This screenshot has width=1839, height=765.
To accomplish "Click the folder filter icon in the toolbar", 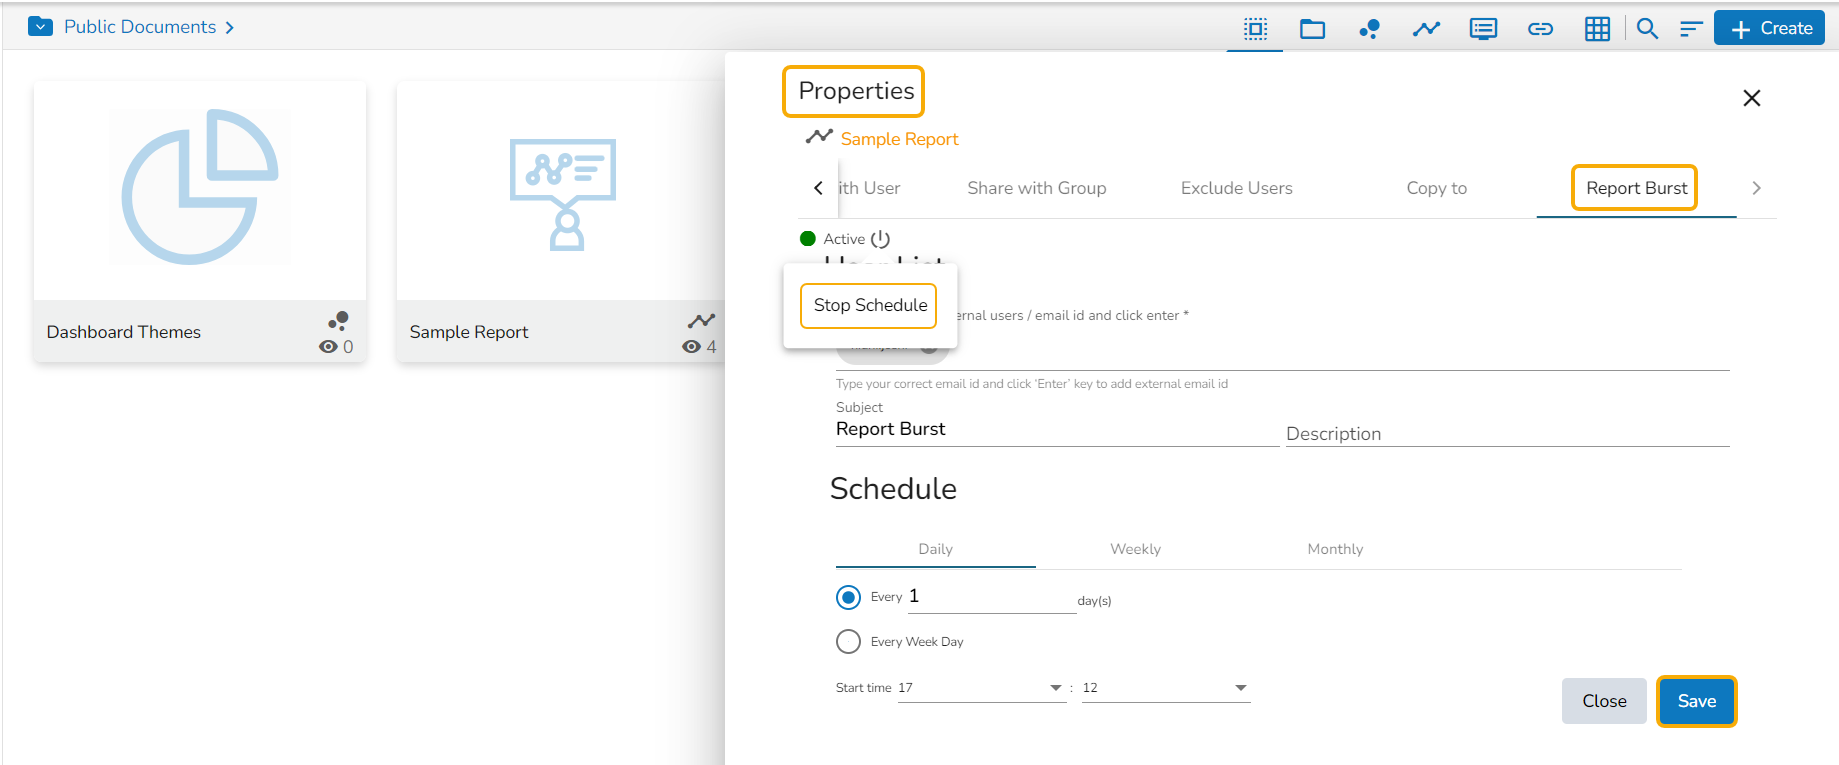I will pos(1312,29).
